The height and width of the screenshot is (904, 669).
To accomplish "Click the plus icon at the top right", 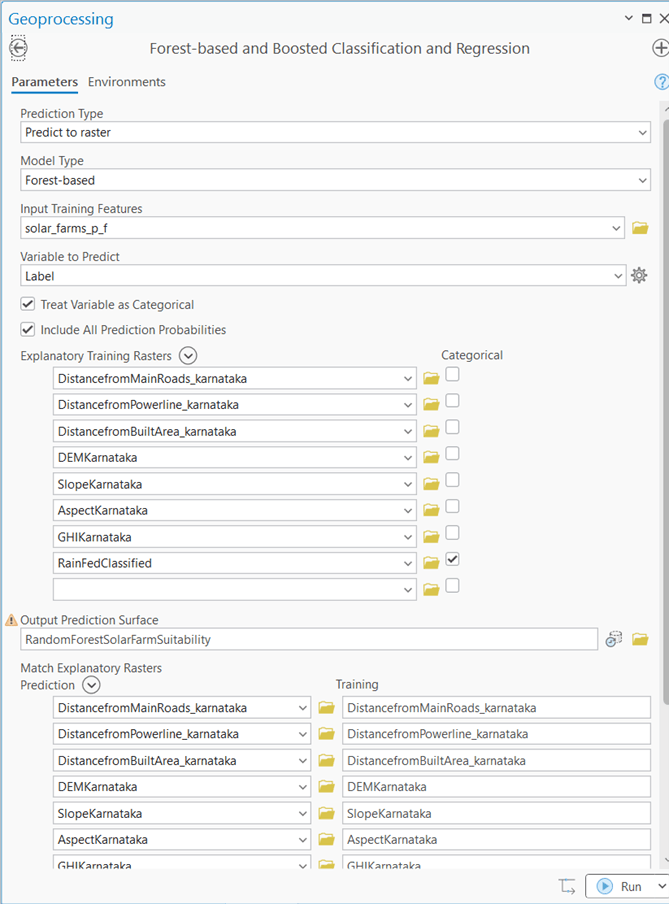I will [660, 47].
